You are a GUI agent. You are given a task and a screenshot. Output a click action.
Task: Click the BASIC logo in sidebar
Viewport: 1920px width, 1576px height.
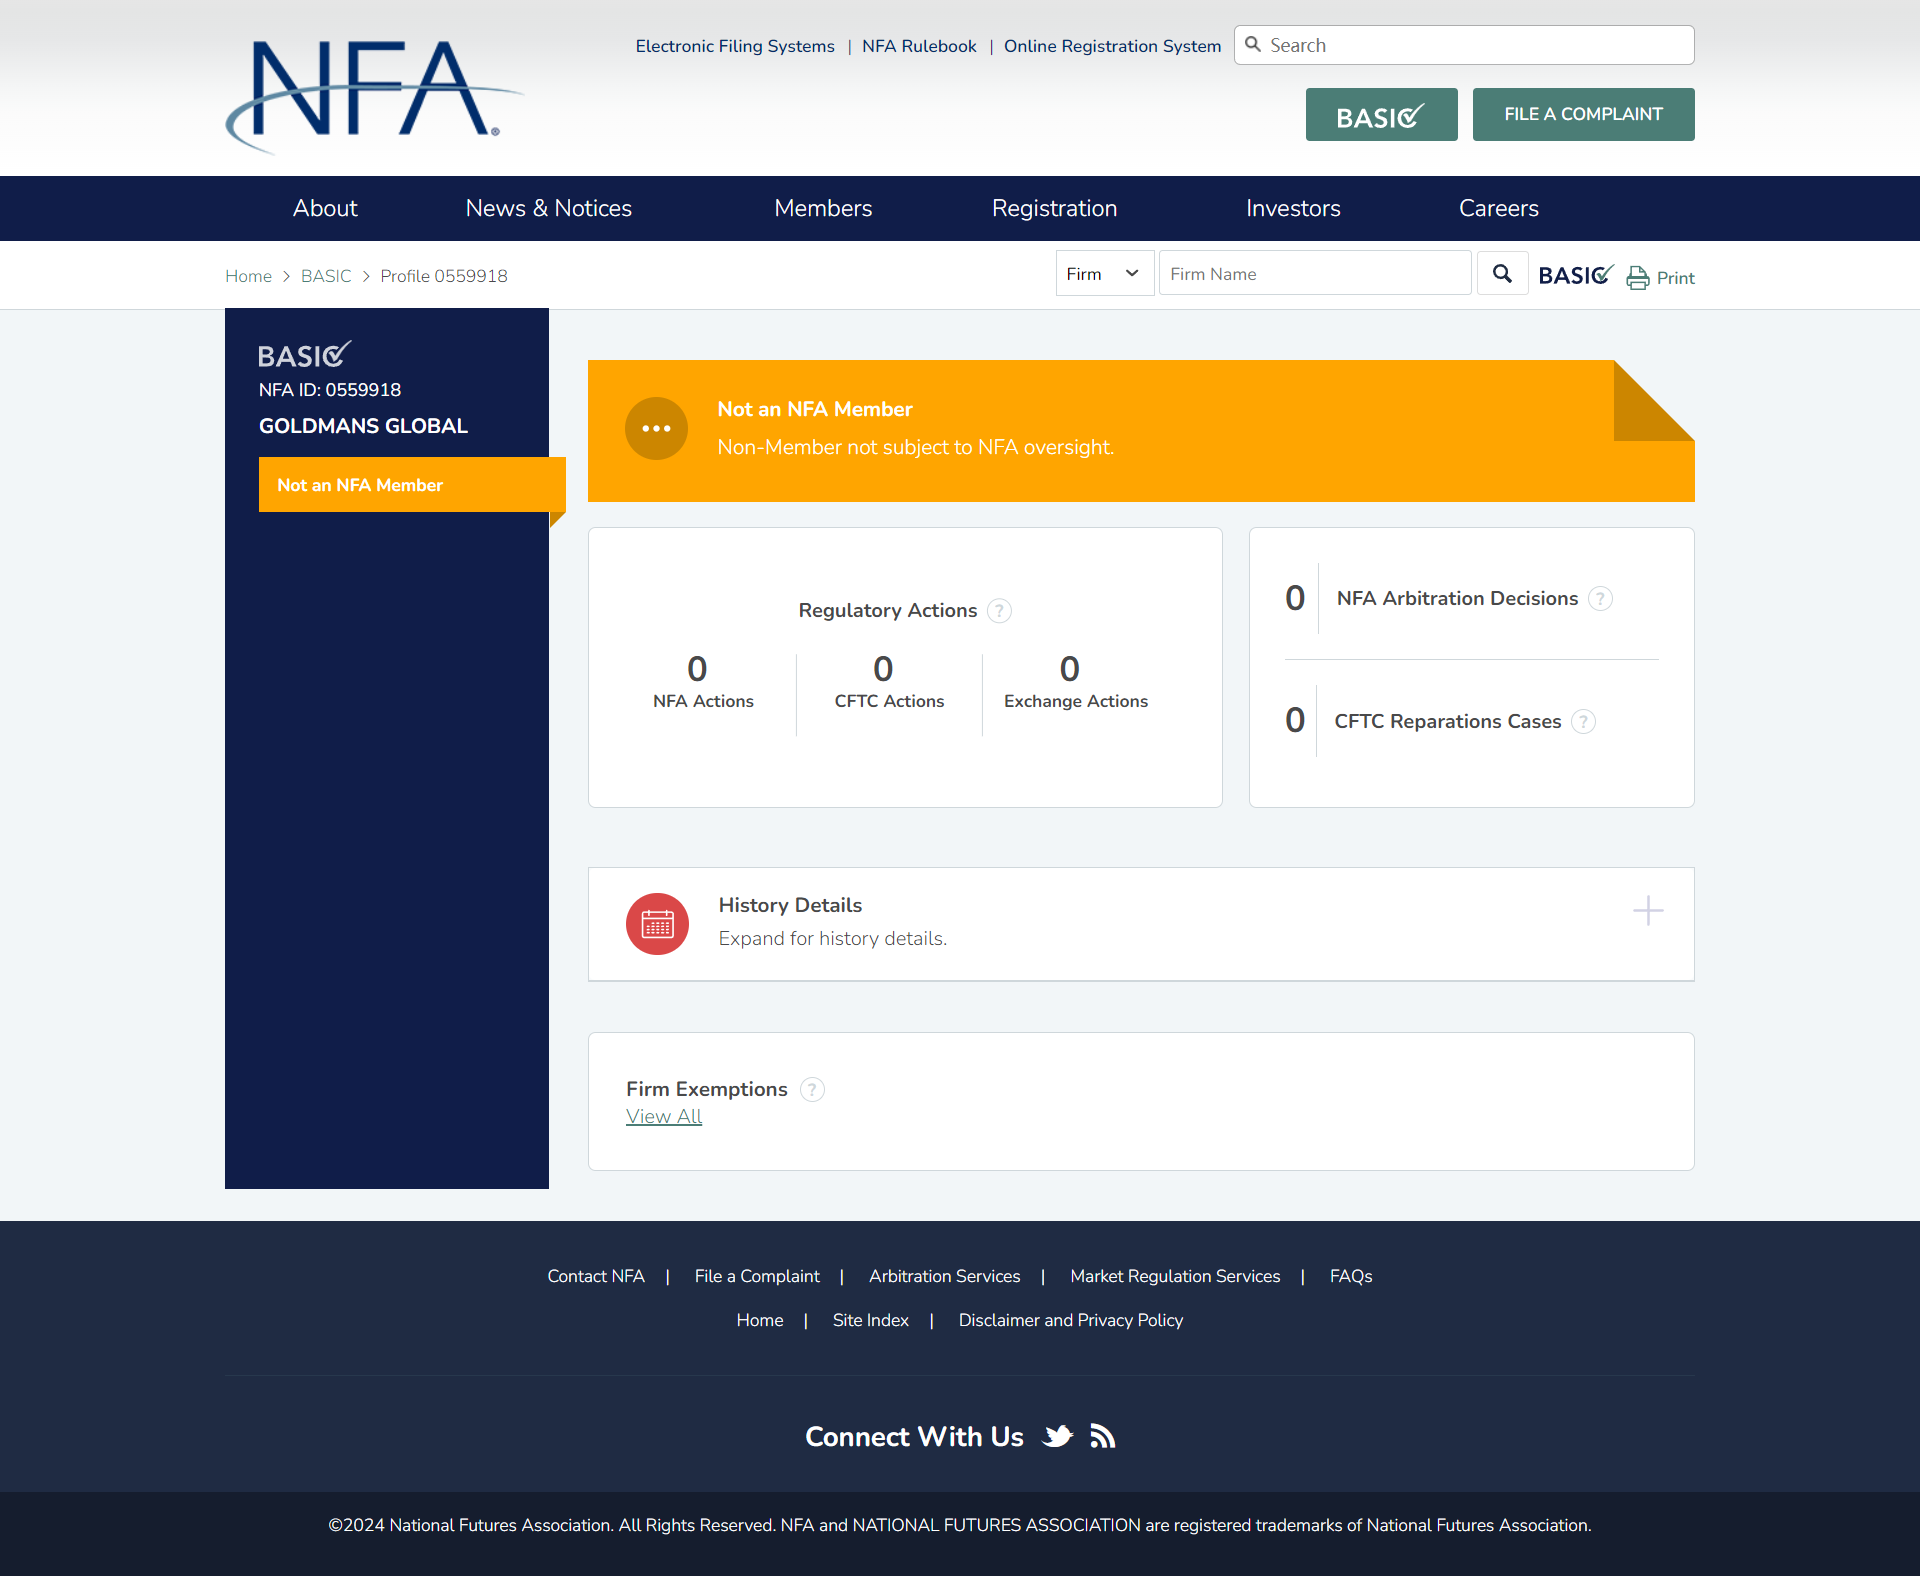coord(305,355)
